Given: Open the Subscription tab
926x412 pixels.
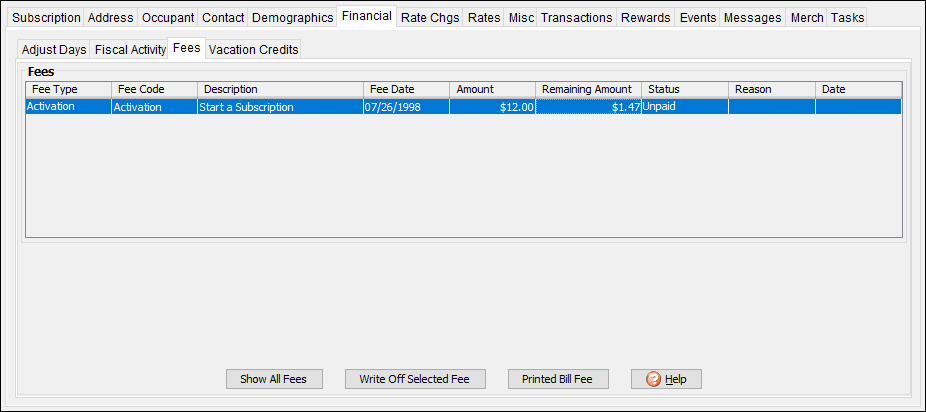Looking at the screenshot, I should tap(46, 18).
